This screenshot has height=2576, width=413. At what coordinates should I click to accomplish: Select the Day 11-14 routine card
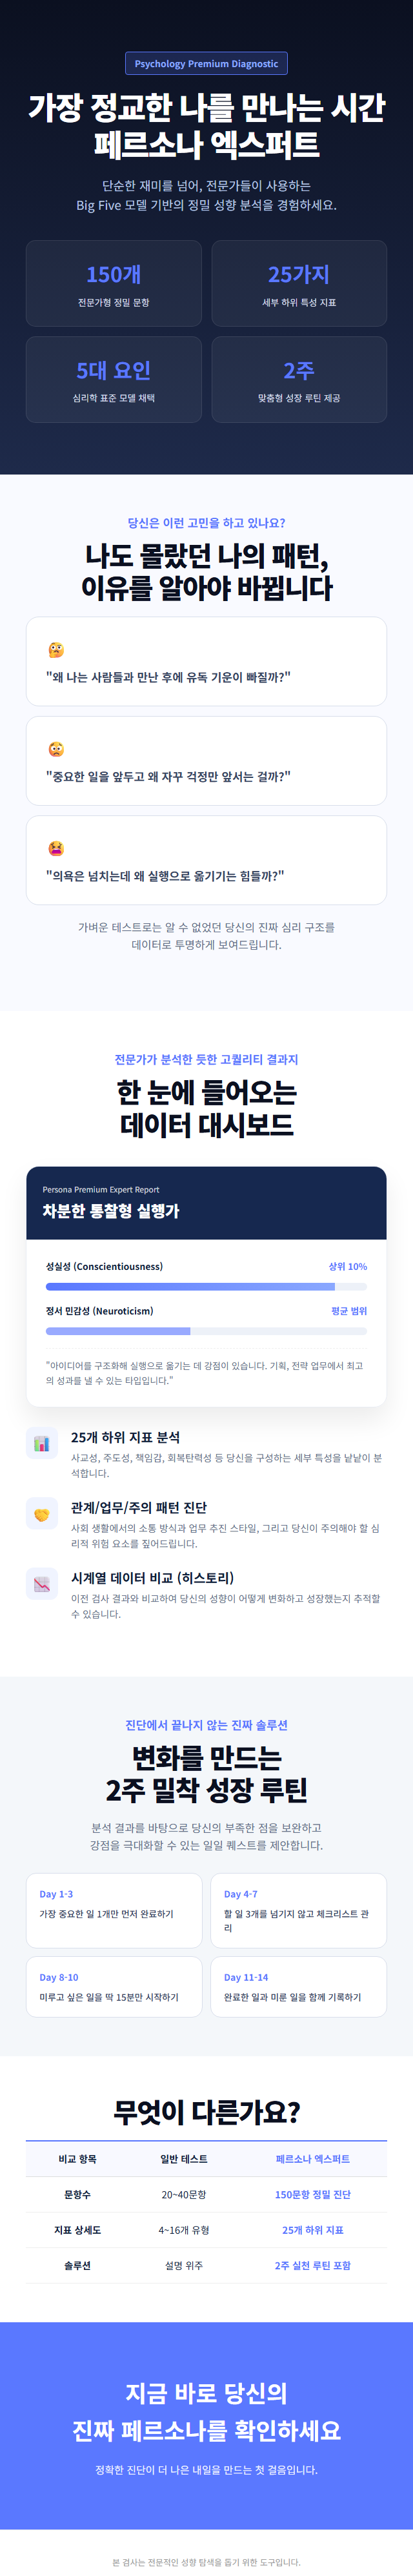tap(298, 1987)
